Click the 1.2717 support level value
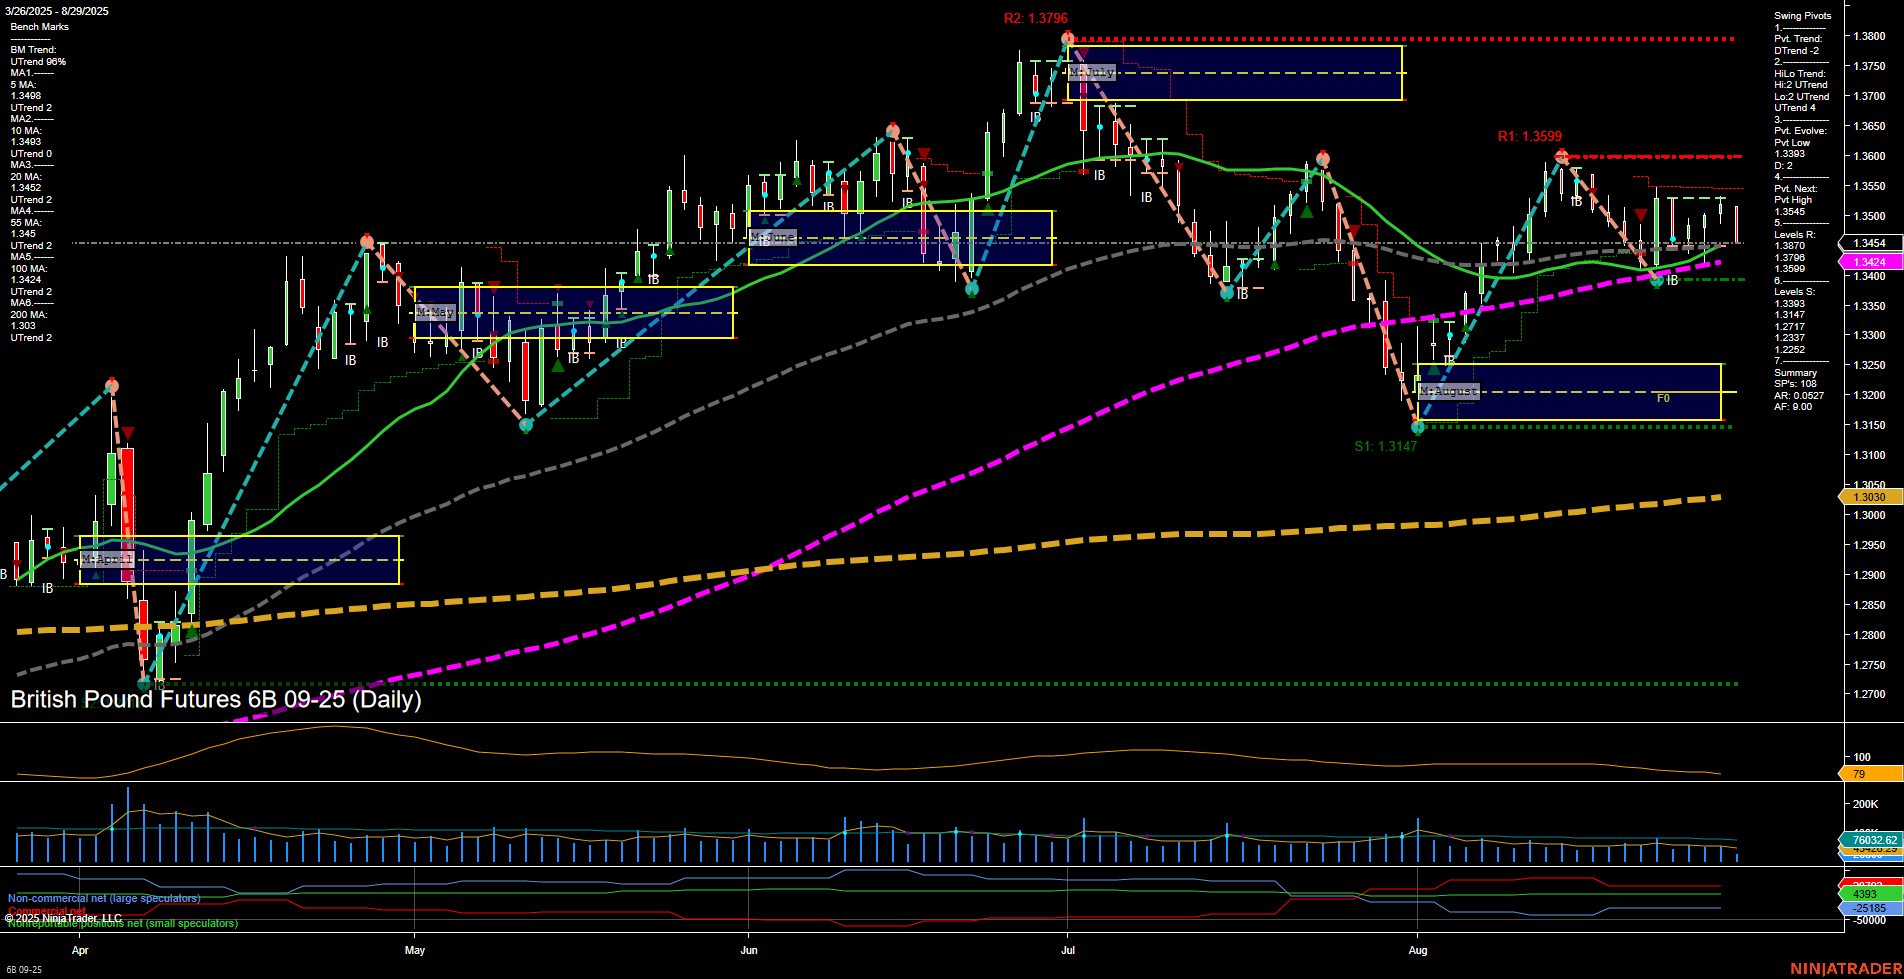Image resolution: width=1904 pixels, height=979 pixels. (x=1790, y=327)
